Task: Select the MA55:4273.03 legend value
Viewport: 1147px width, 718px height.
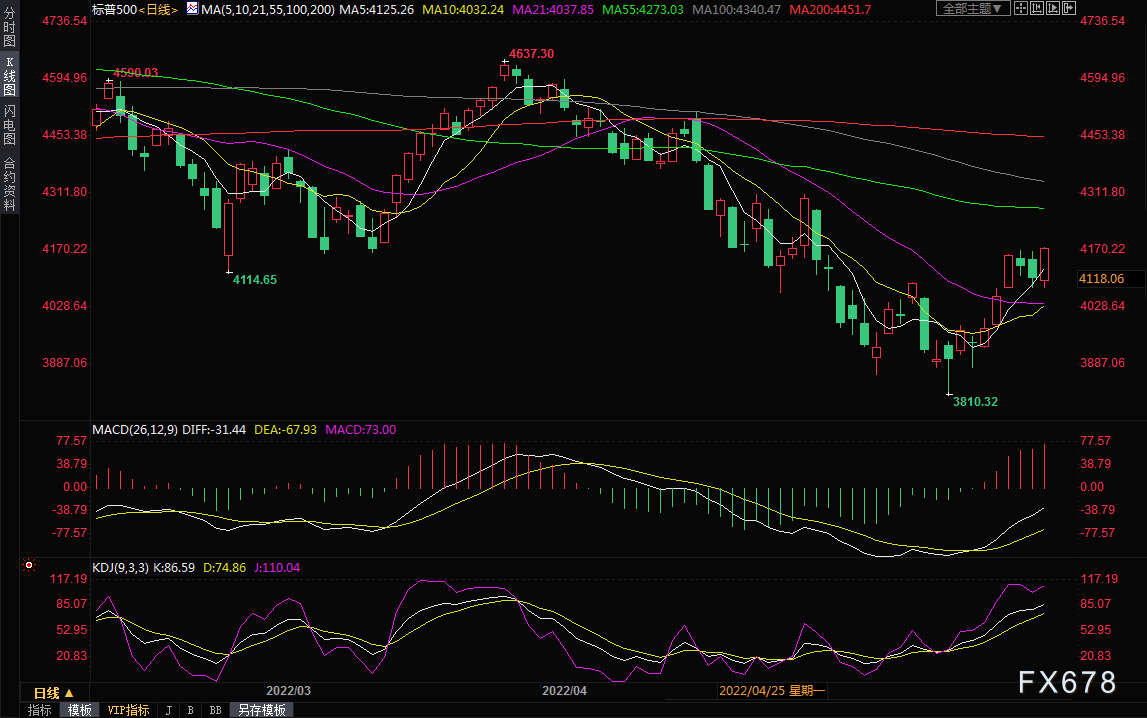Action: [x=643, y=10]
